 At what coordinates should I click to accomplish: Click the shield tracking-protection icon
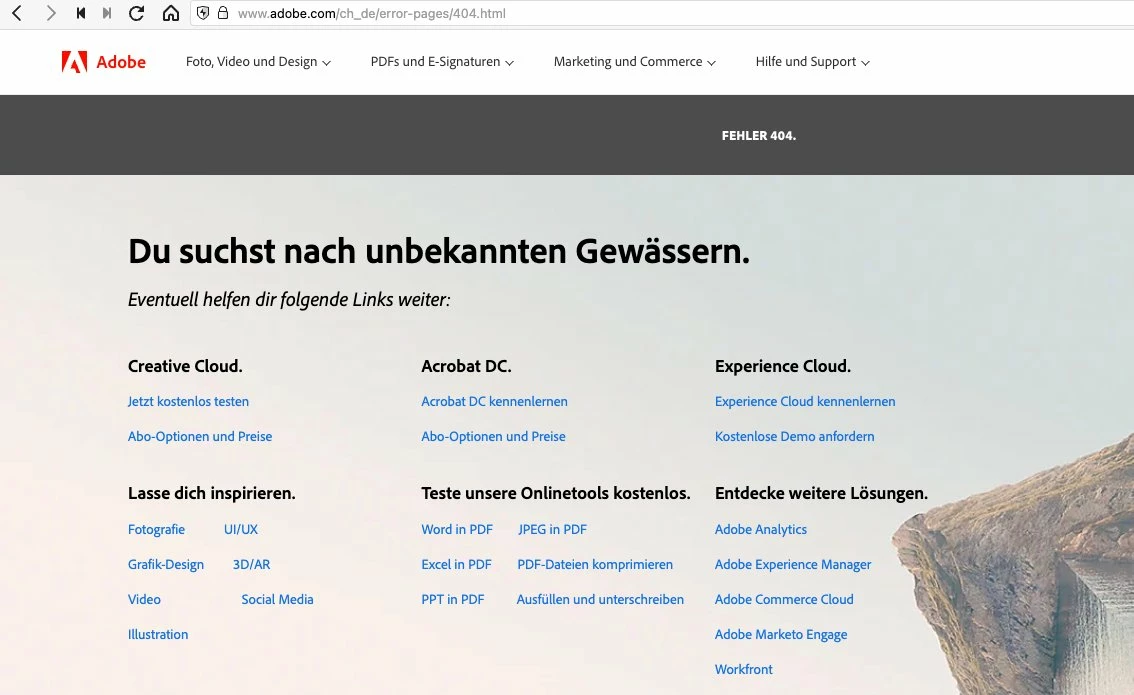click(x=203, y=13)
